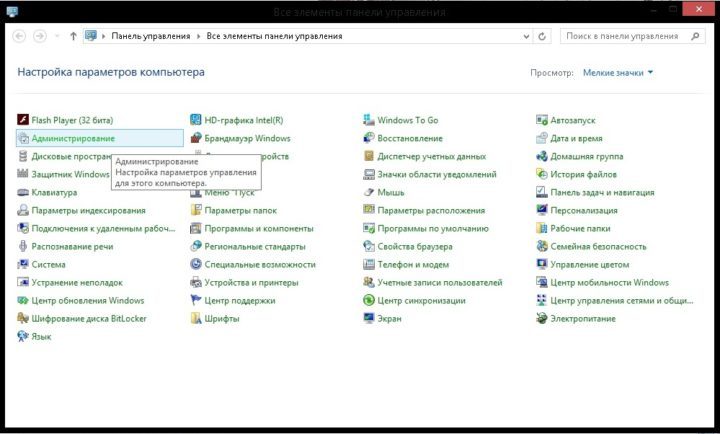Click the Брандмауэр Windows icon
720x434 pixels.
tap(196, 138)
